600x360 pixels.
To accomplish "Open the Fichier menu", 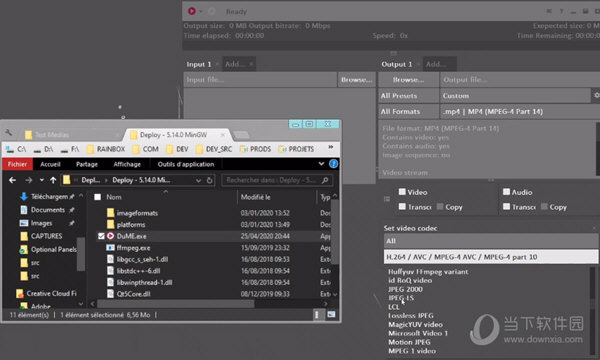I will pyautogui.click(x=17, y=164).
